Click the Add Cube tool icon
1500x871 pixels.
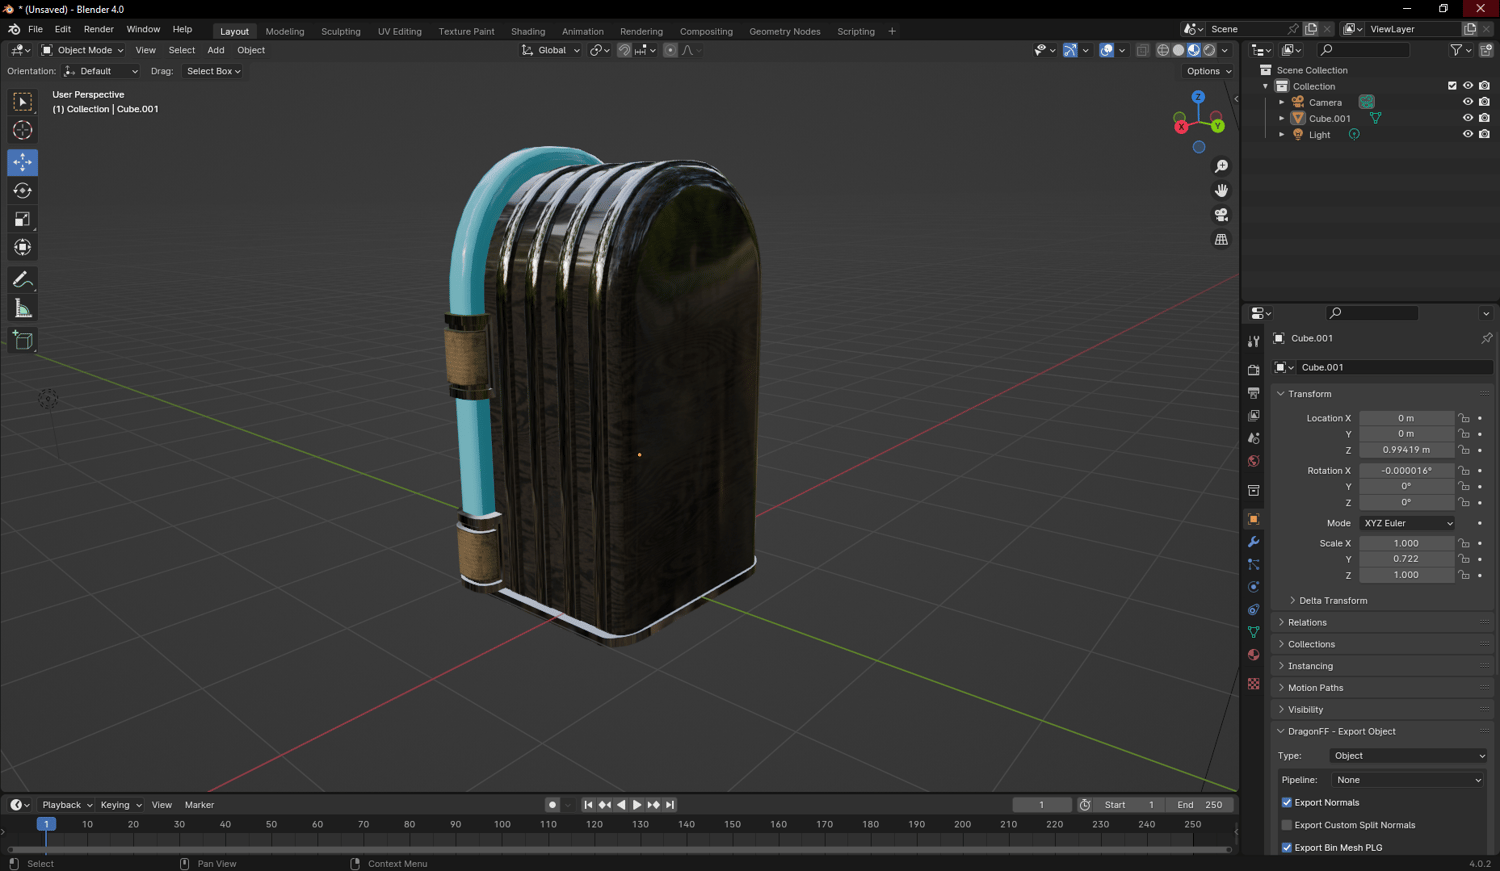pyautogui.click(x=22, y=341)
